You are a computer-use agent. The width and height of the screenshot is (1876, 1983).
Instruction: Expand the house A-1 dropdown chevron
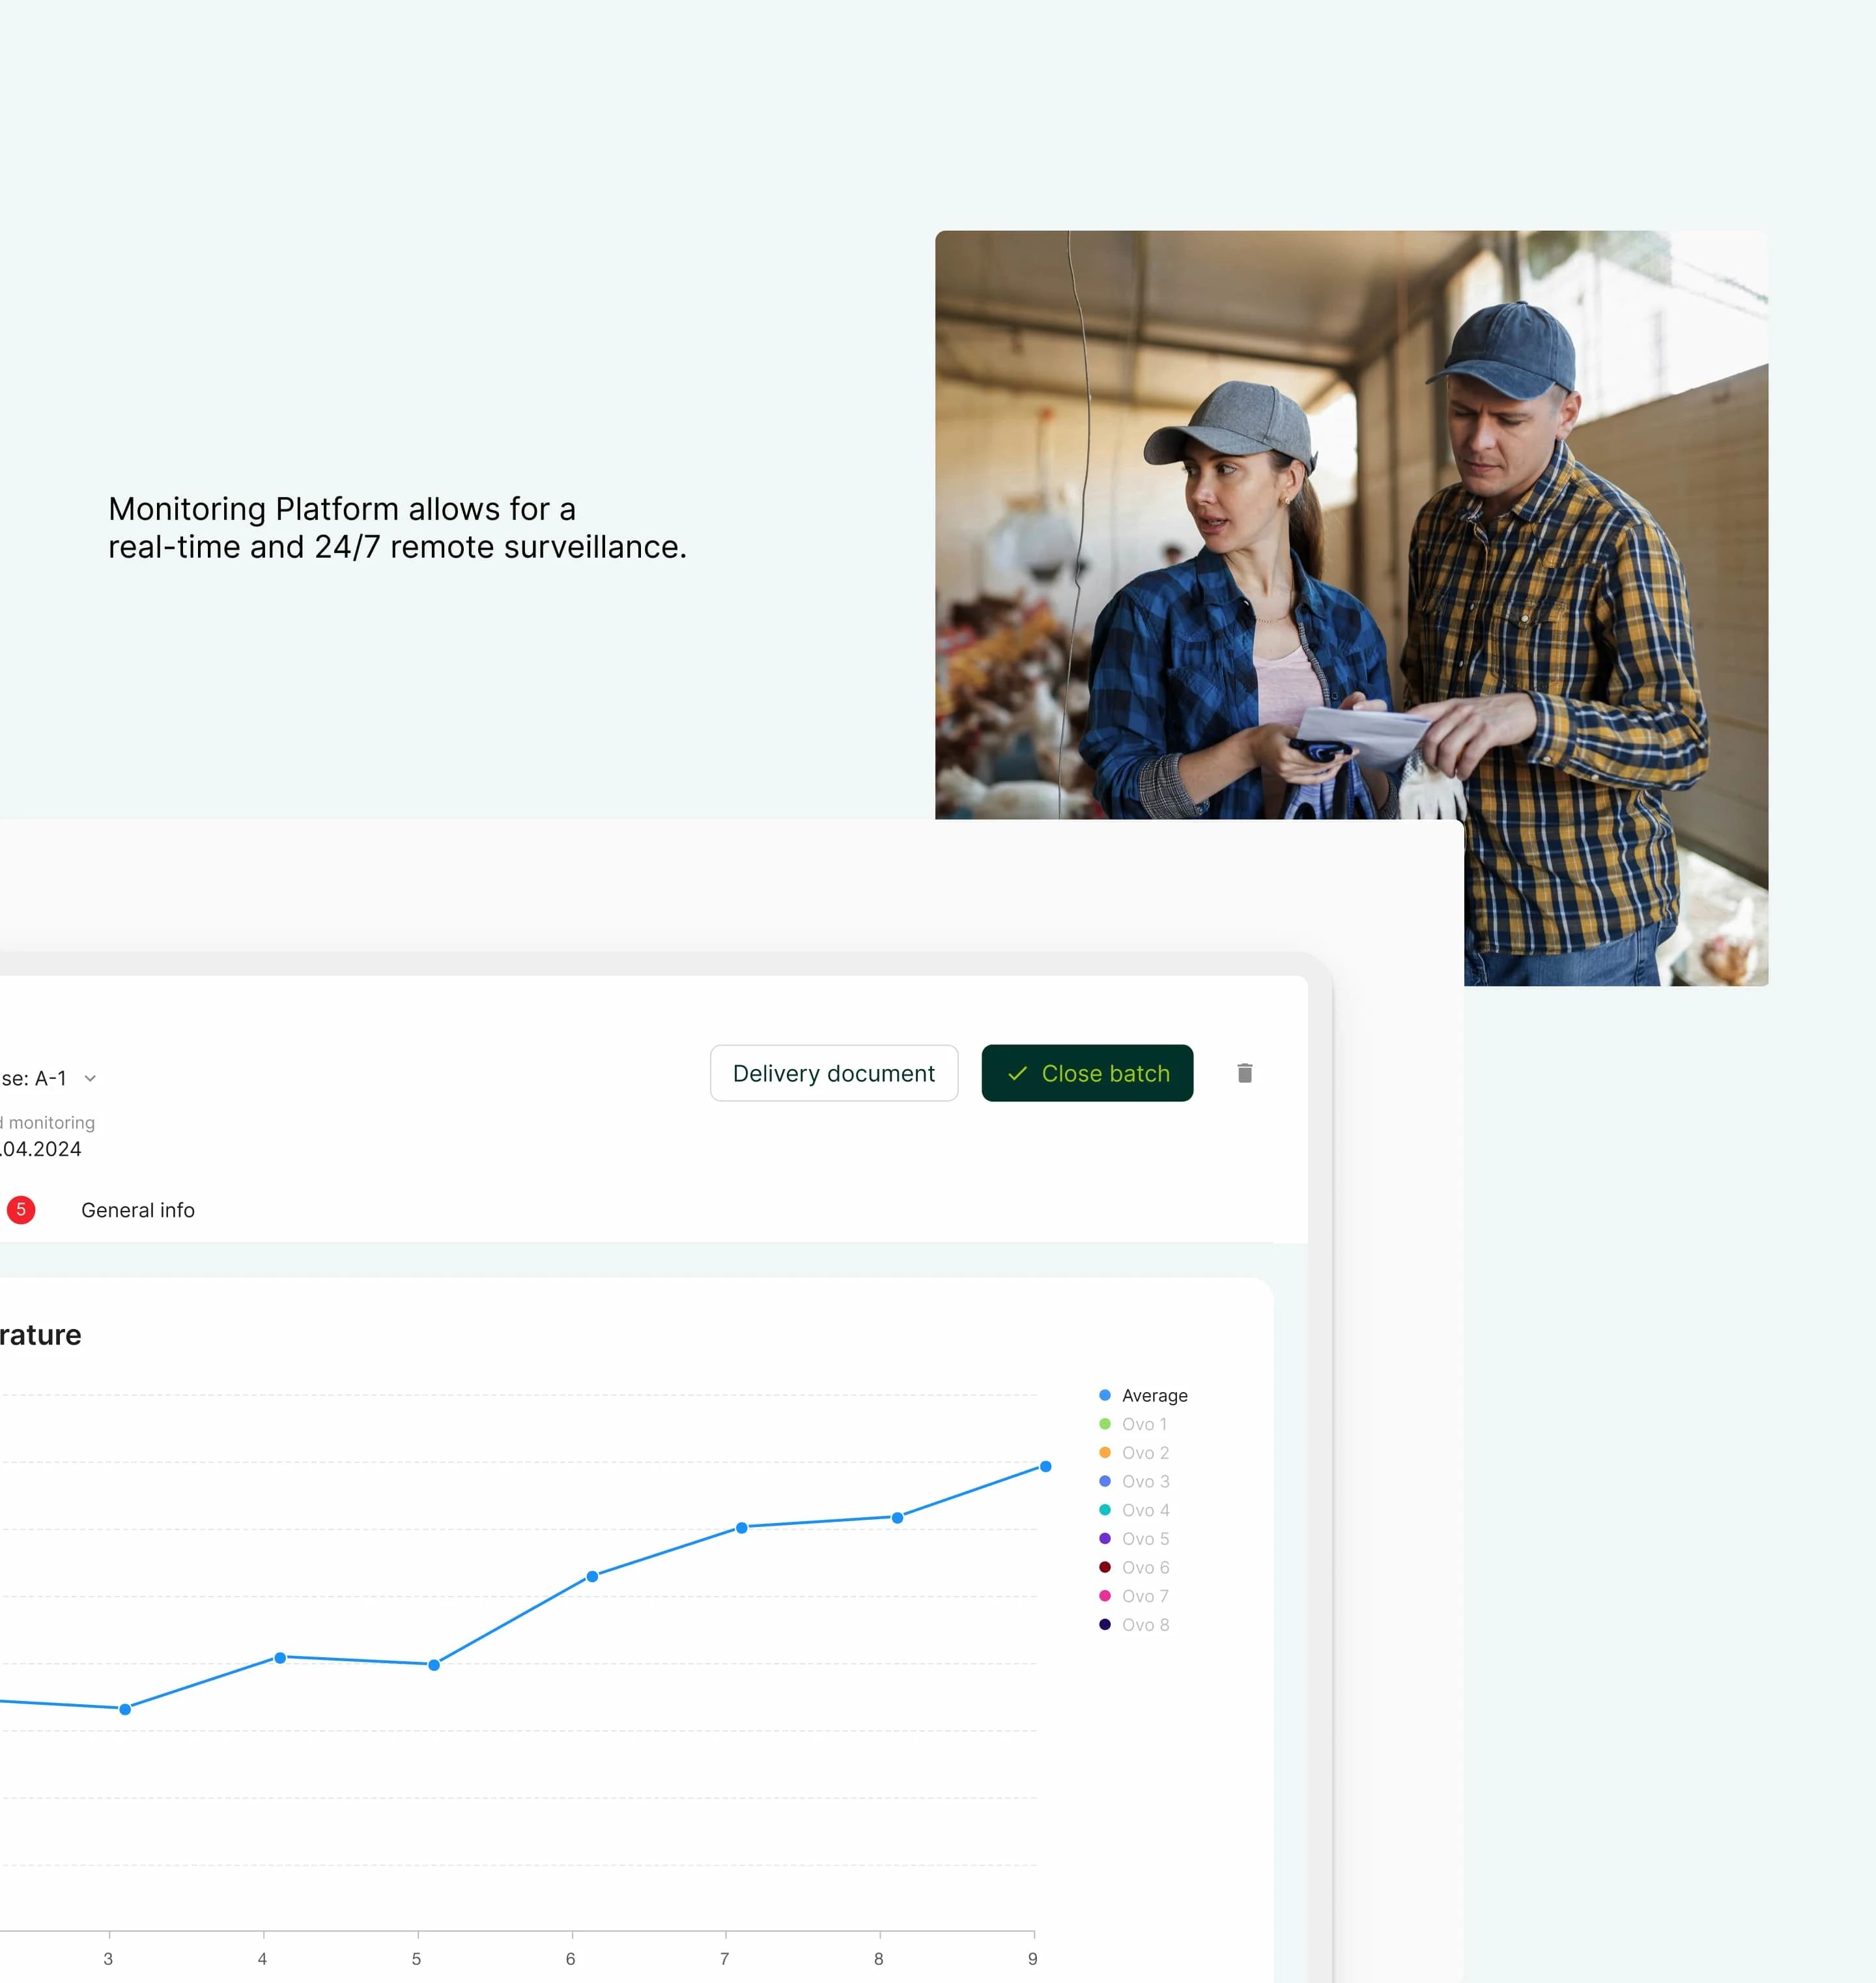(x=90, y=1078)
